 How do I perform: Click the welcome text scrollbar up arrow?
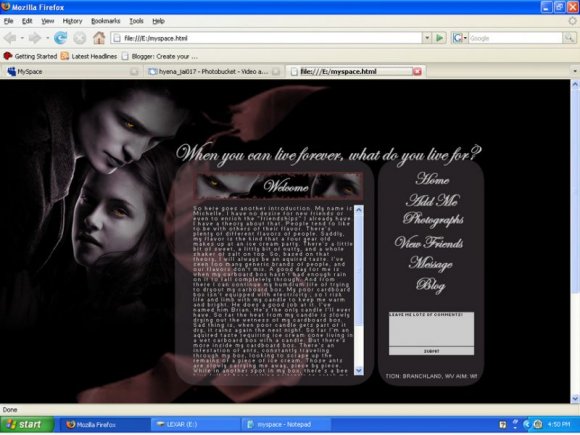pos(358,210)
